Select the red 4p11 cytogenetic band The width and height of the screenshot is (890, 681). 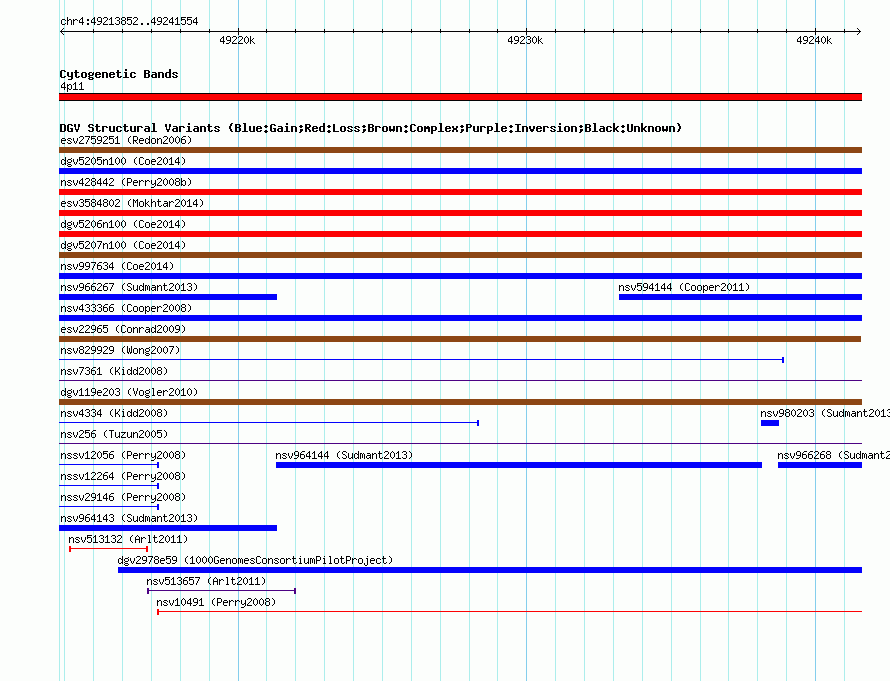(460, 97)
